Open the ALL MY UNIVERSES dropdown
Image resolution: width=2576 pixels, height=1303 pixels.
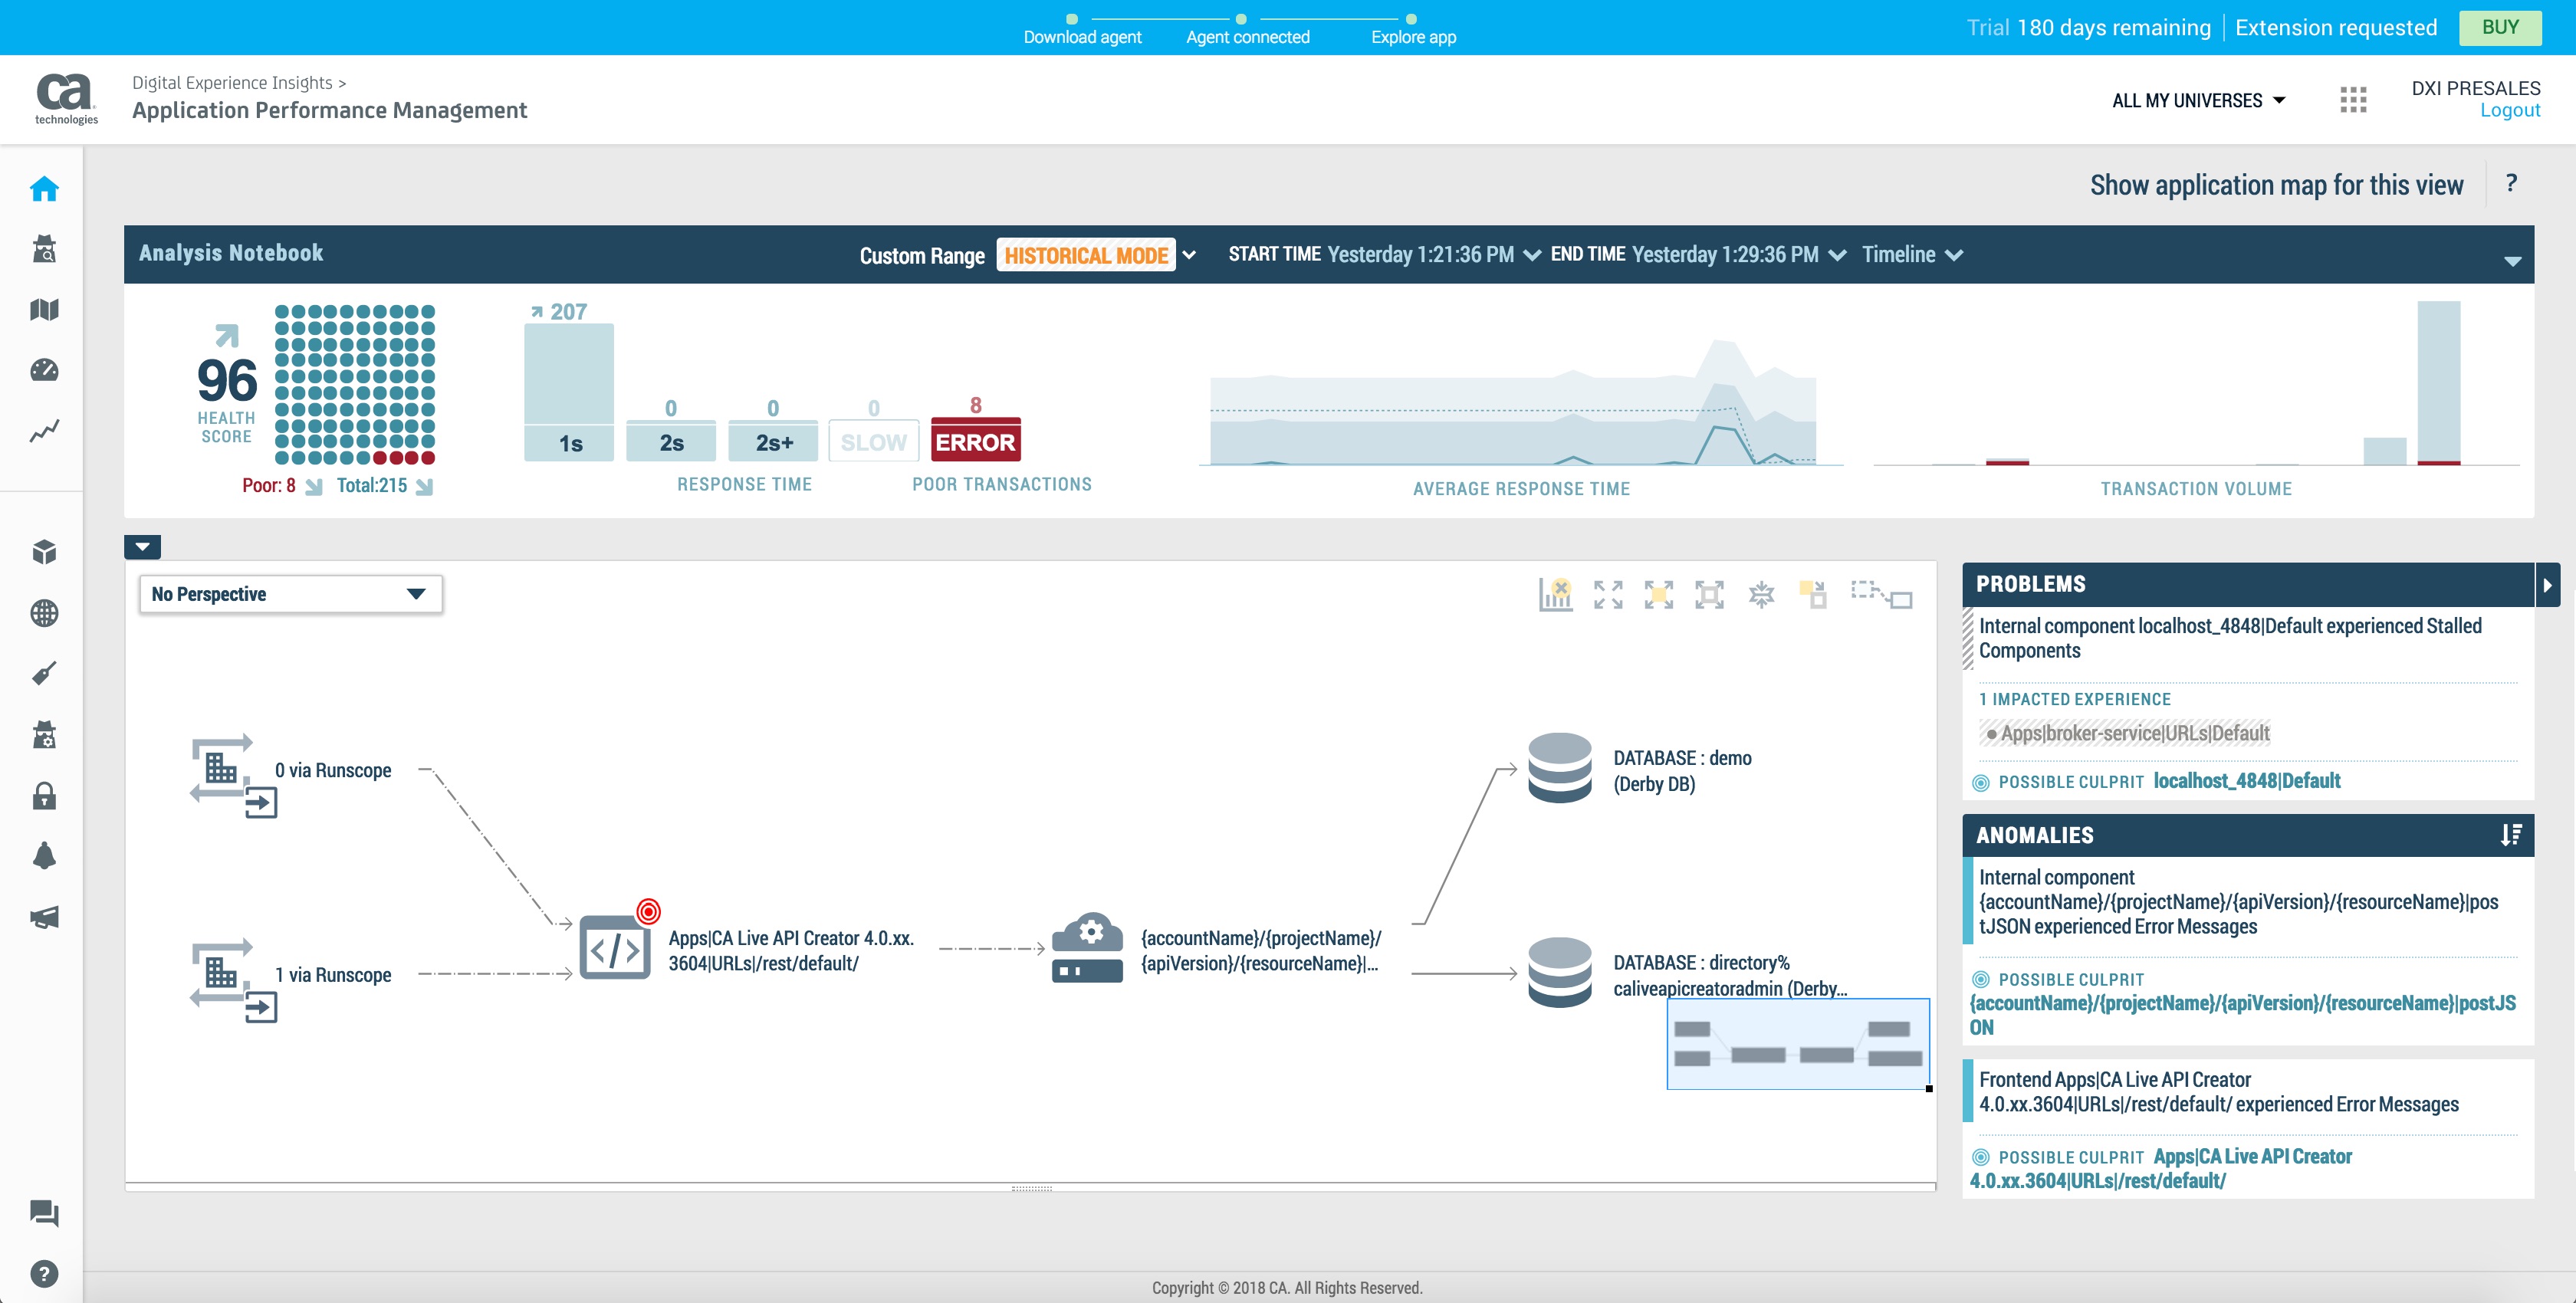(2198, 100)
